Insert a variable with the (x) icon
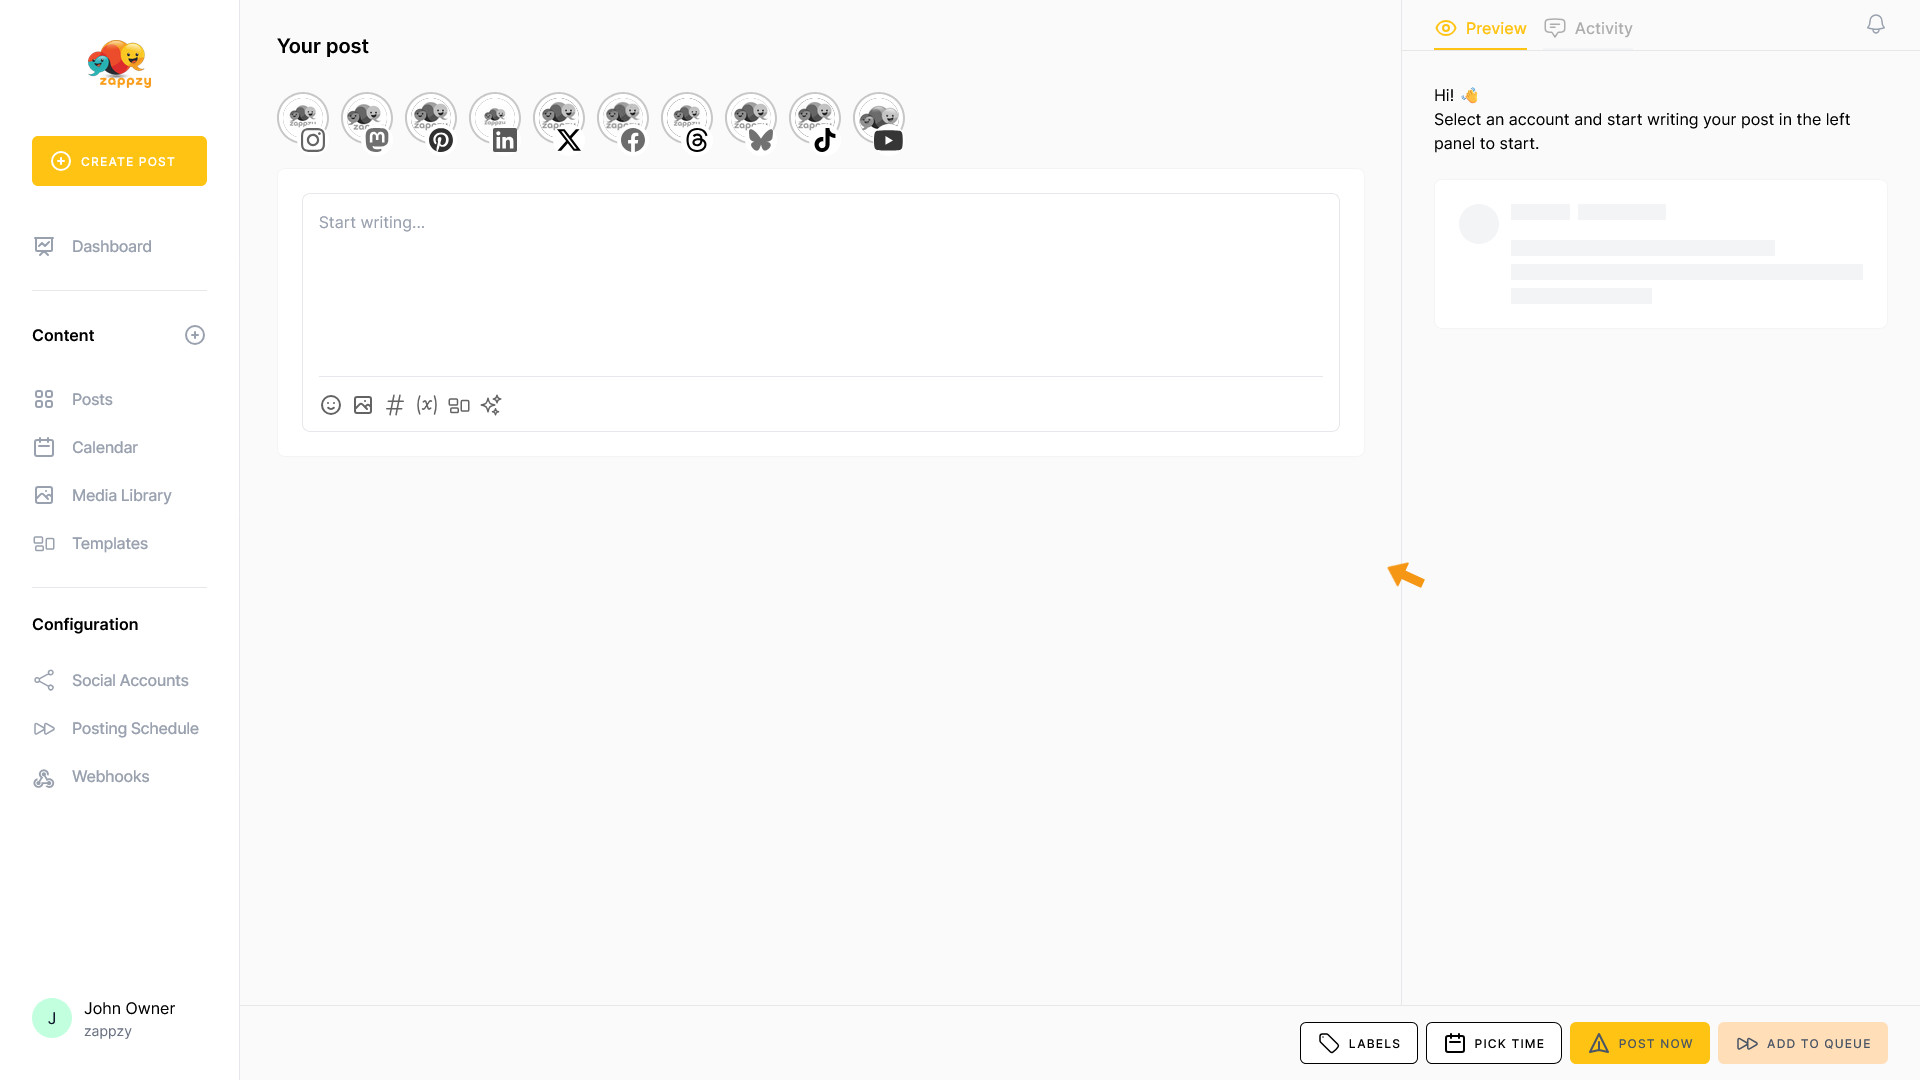 tap(427, 405)
